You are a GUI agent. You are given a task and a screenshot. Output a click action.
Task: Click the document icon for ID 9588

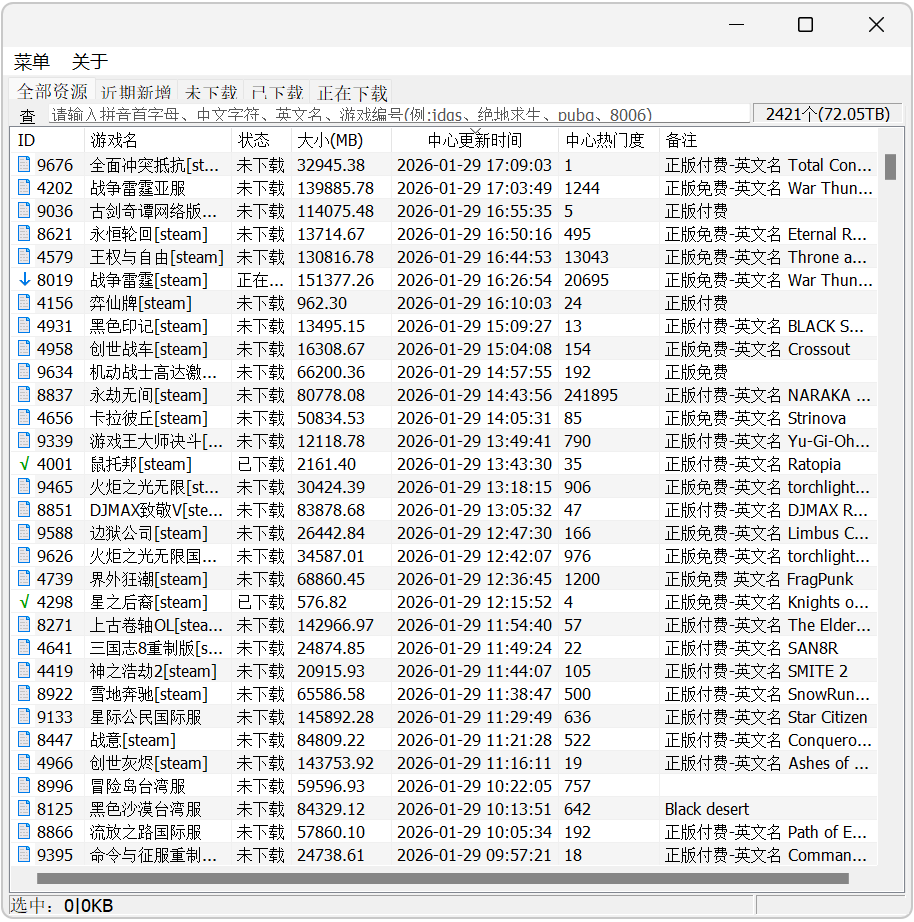(24, 533)
